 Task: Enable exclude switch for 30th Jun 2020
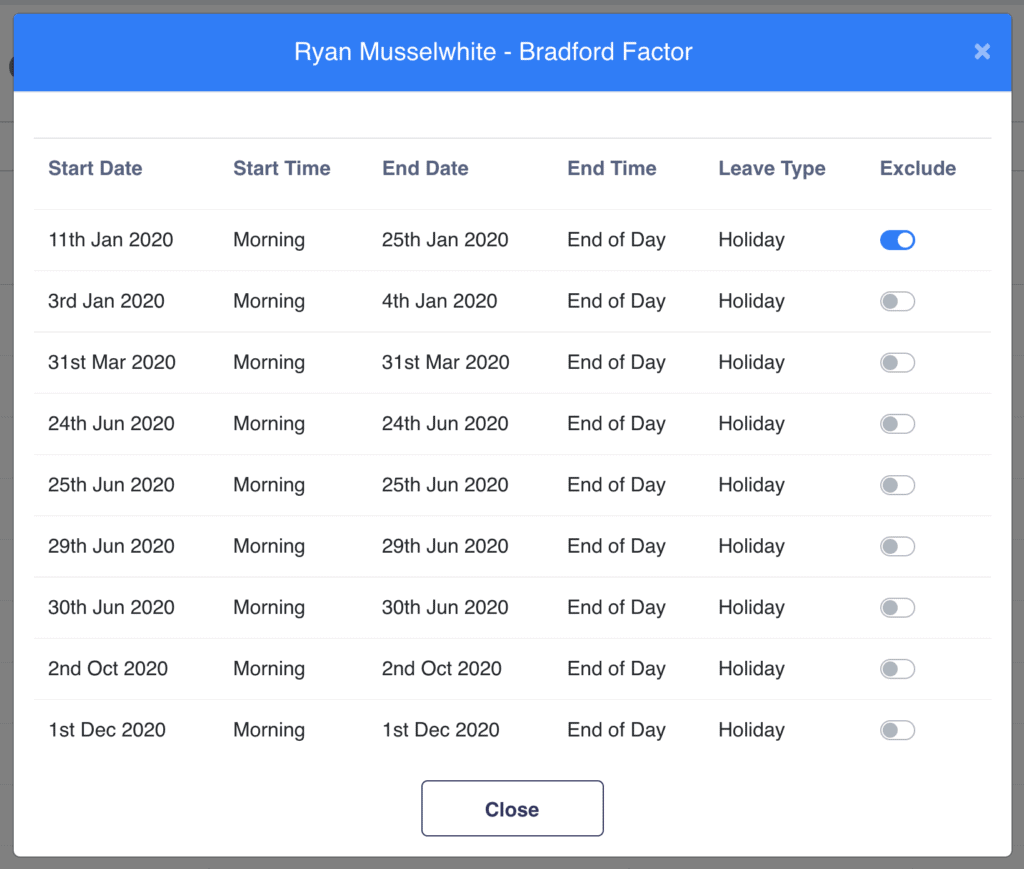897,607
